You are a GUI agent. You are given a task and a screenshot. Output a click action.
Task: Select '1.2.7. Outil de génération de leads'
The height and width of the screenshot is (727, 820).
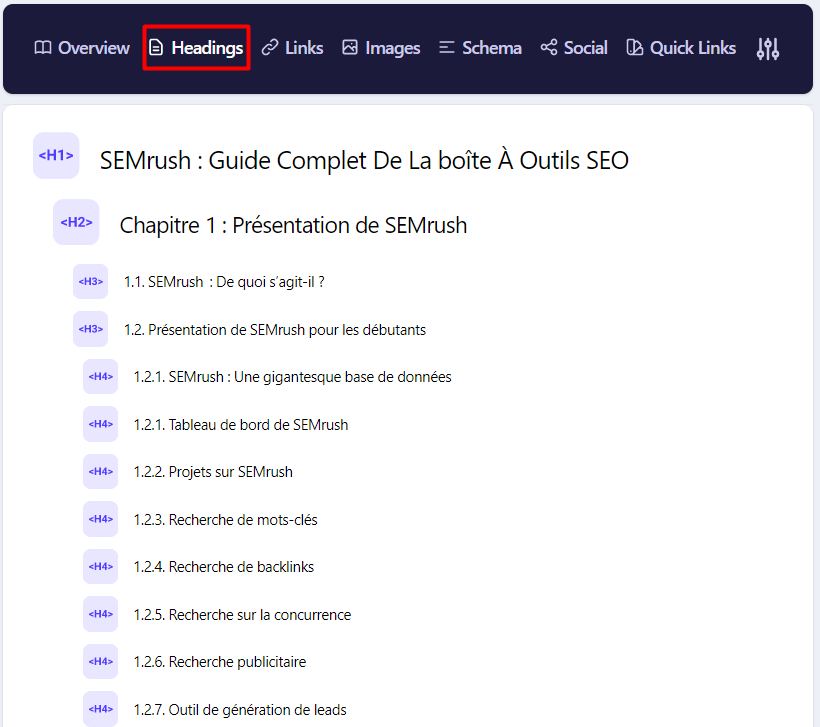pyautogui.click(x=240, y=710)
